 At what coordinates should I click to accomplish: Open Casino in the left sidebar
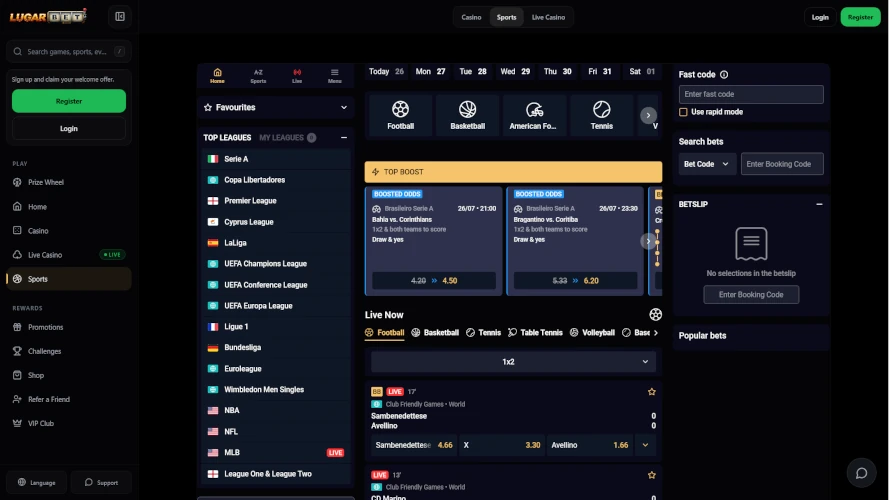coord(69,231)
